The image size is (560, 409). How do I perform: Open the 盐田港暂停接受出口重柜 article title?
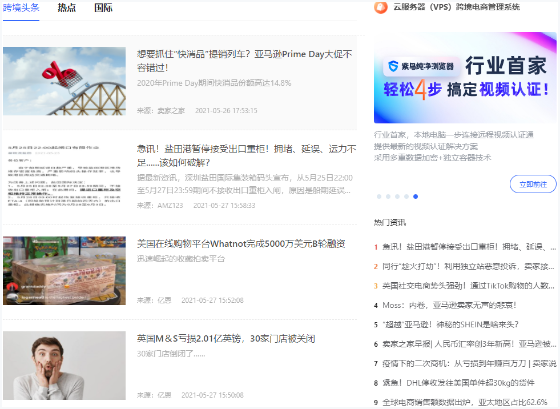[246, 156]
